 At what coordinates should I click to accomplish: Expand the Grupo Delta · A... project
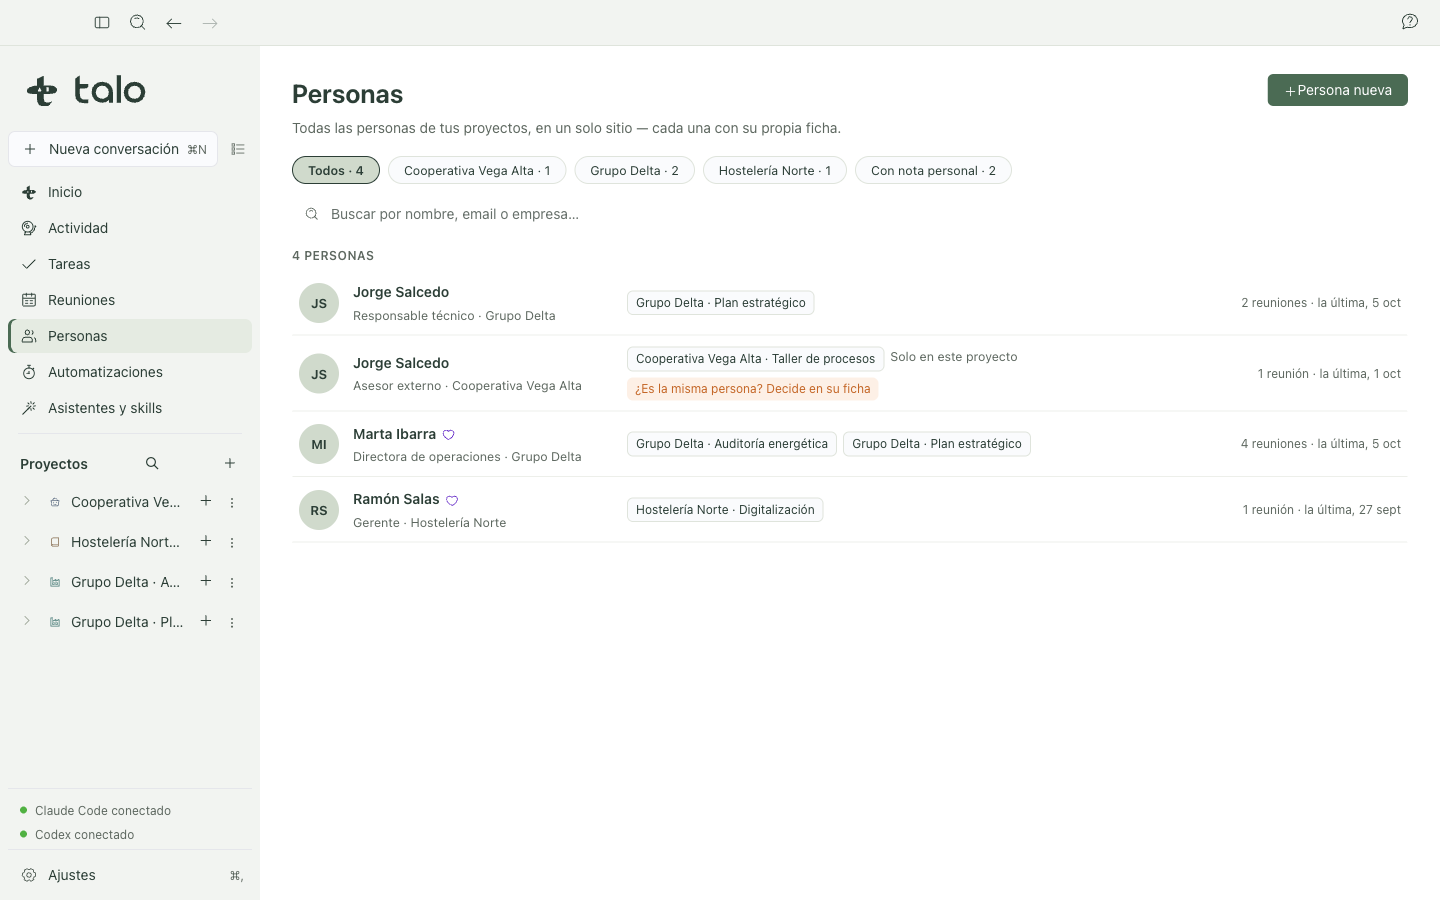click(x=27, y=581)
